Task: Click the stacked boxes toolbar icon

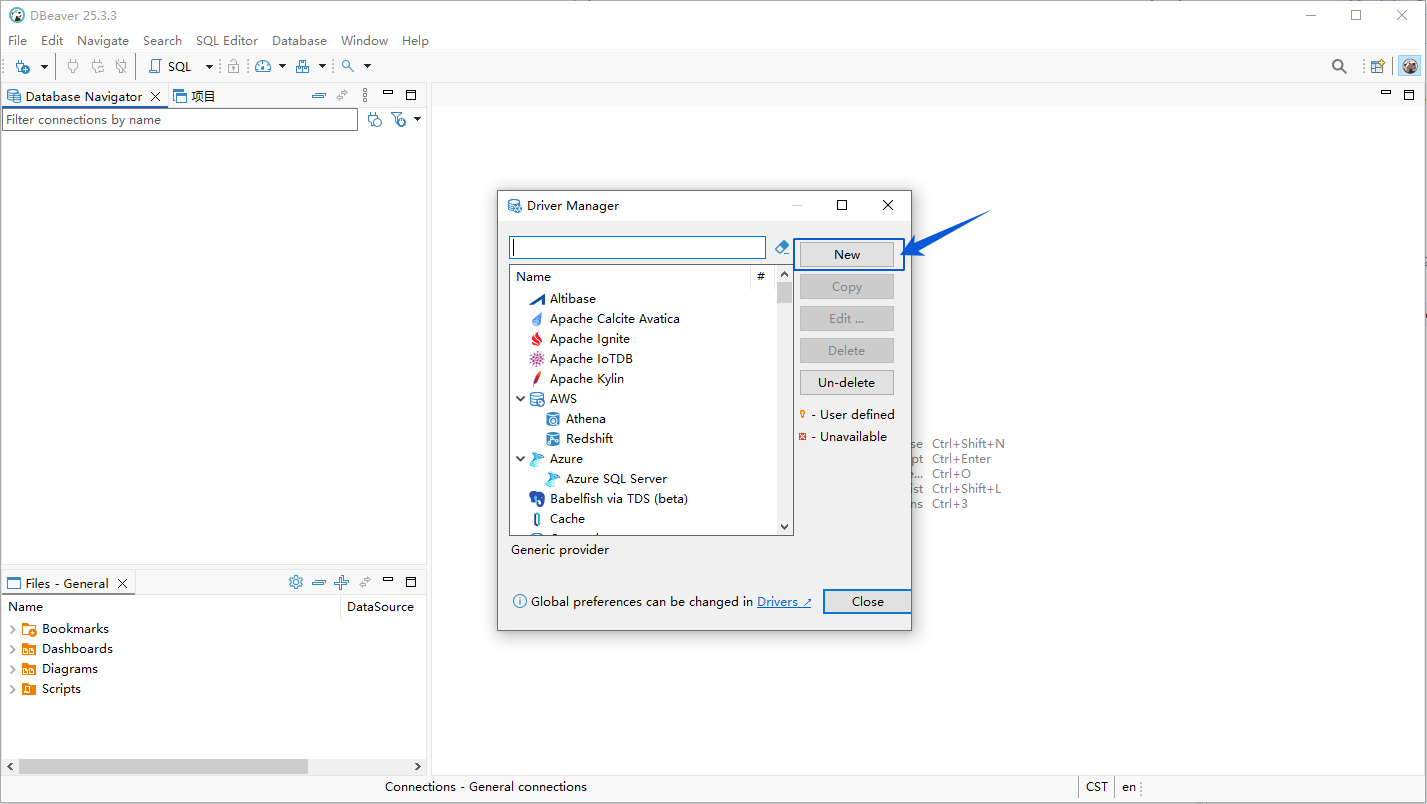Action: point(302,66)
